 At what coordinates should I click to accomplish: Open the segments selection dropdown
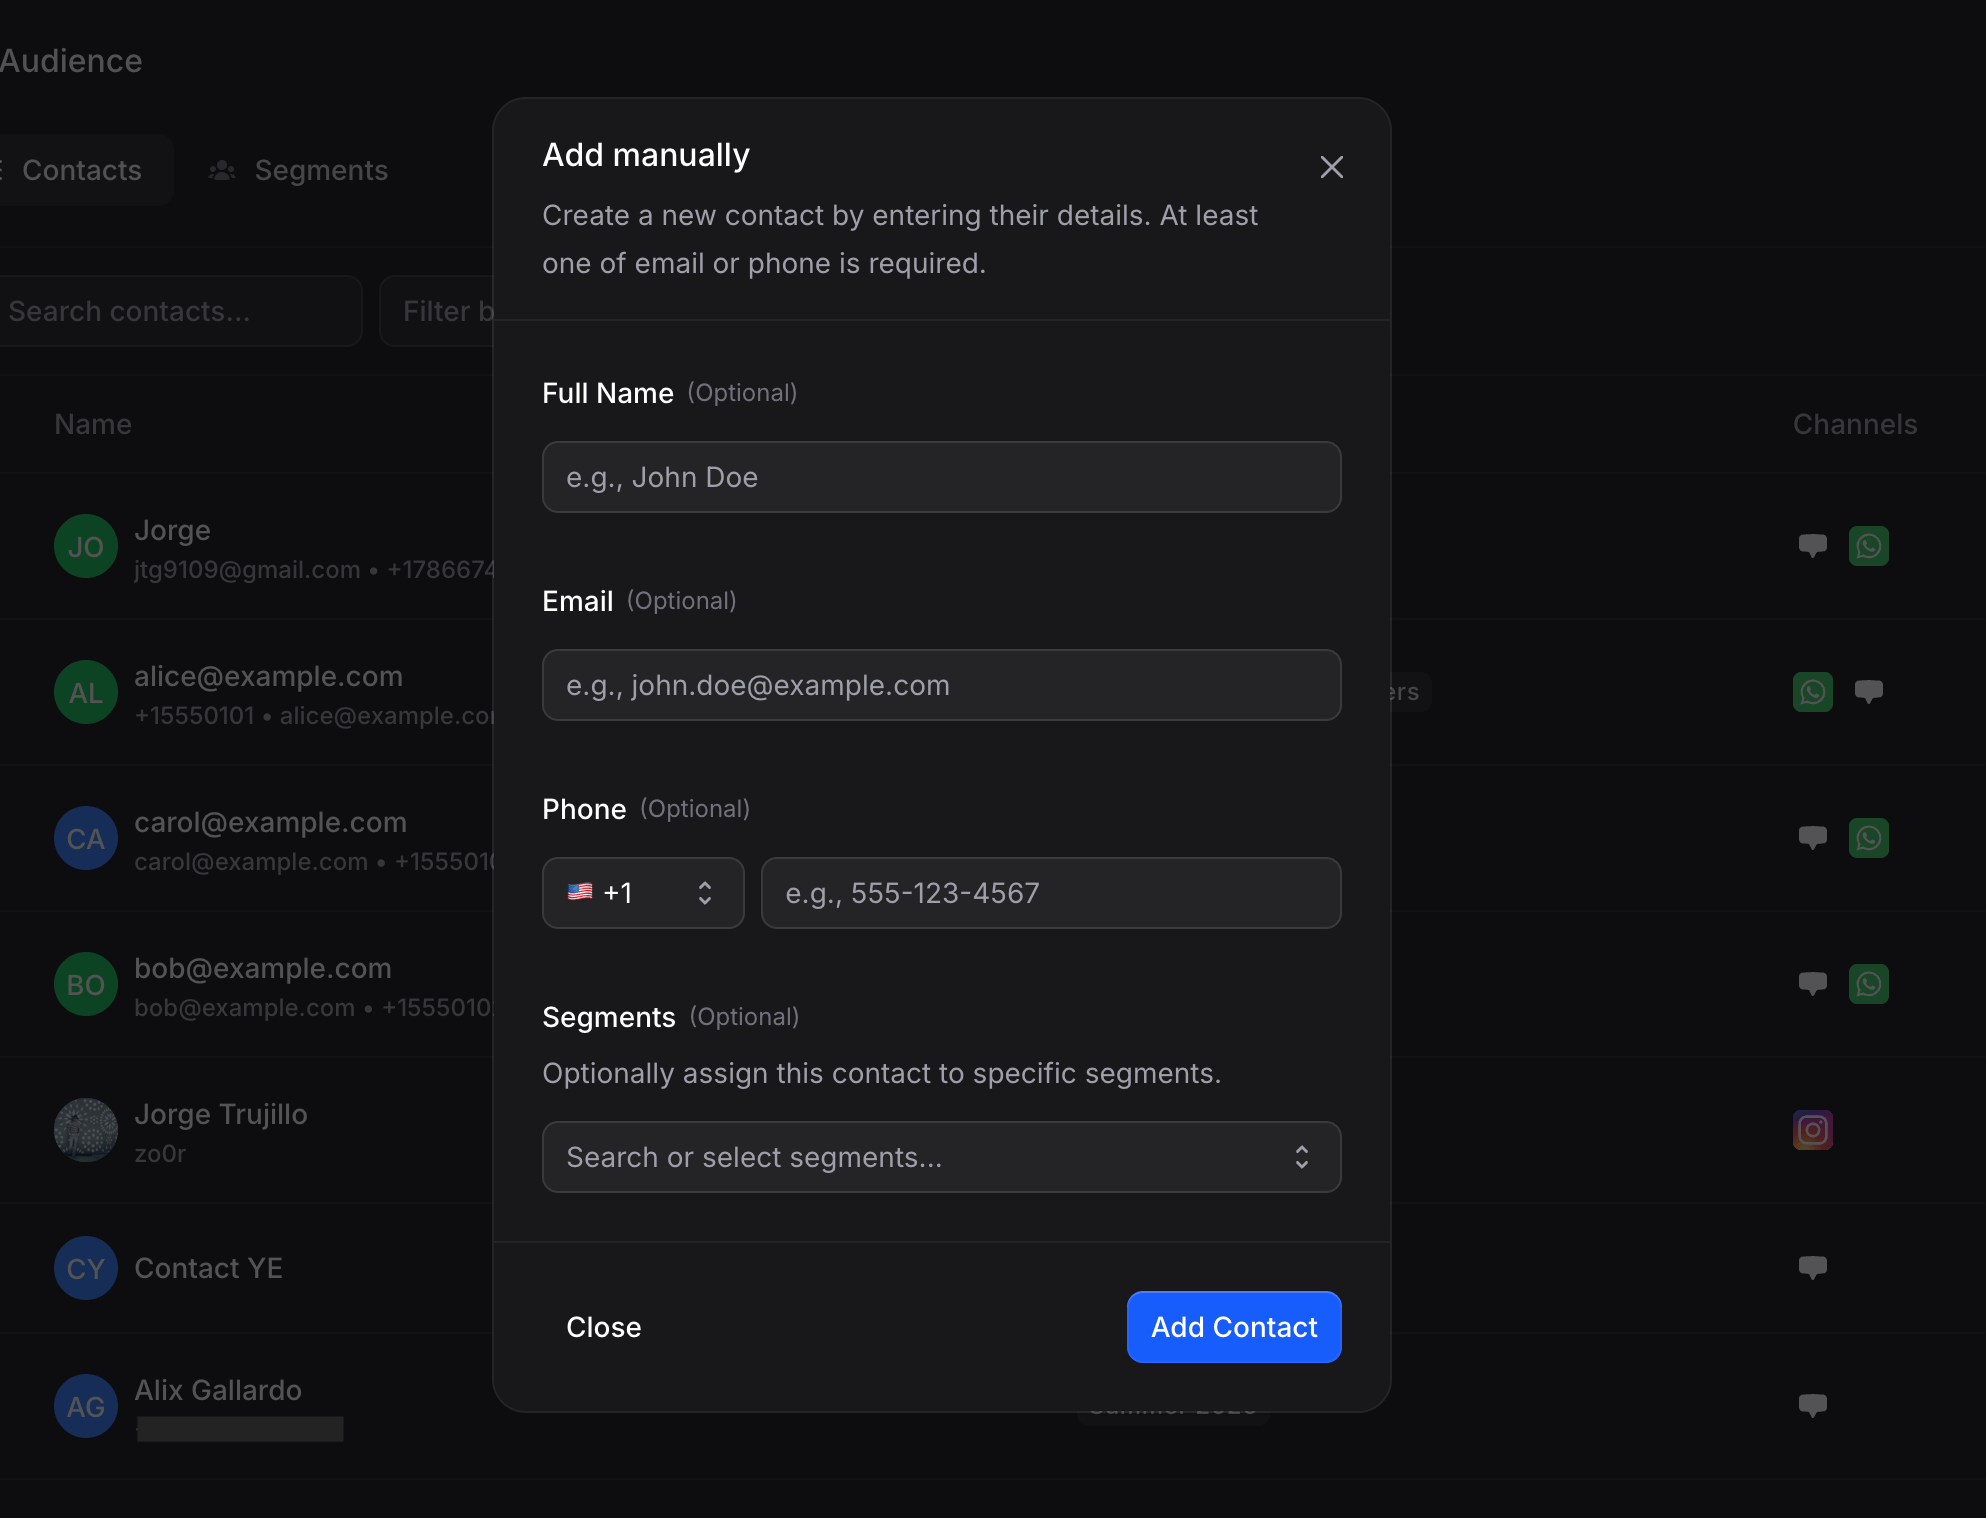point(941,1157)
